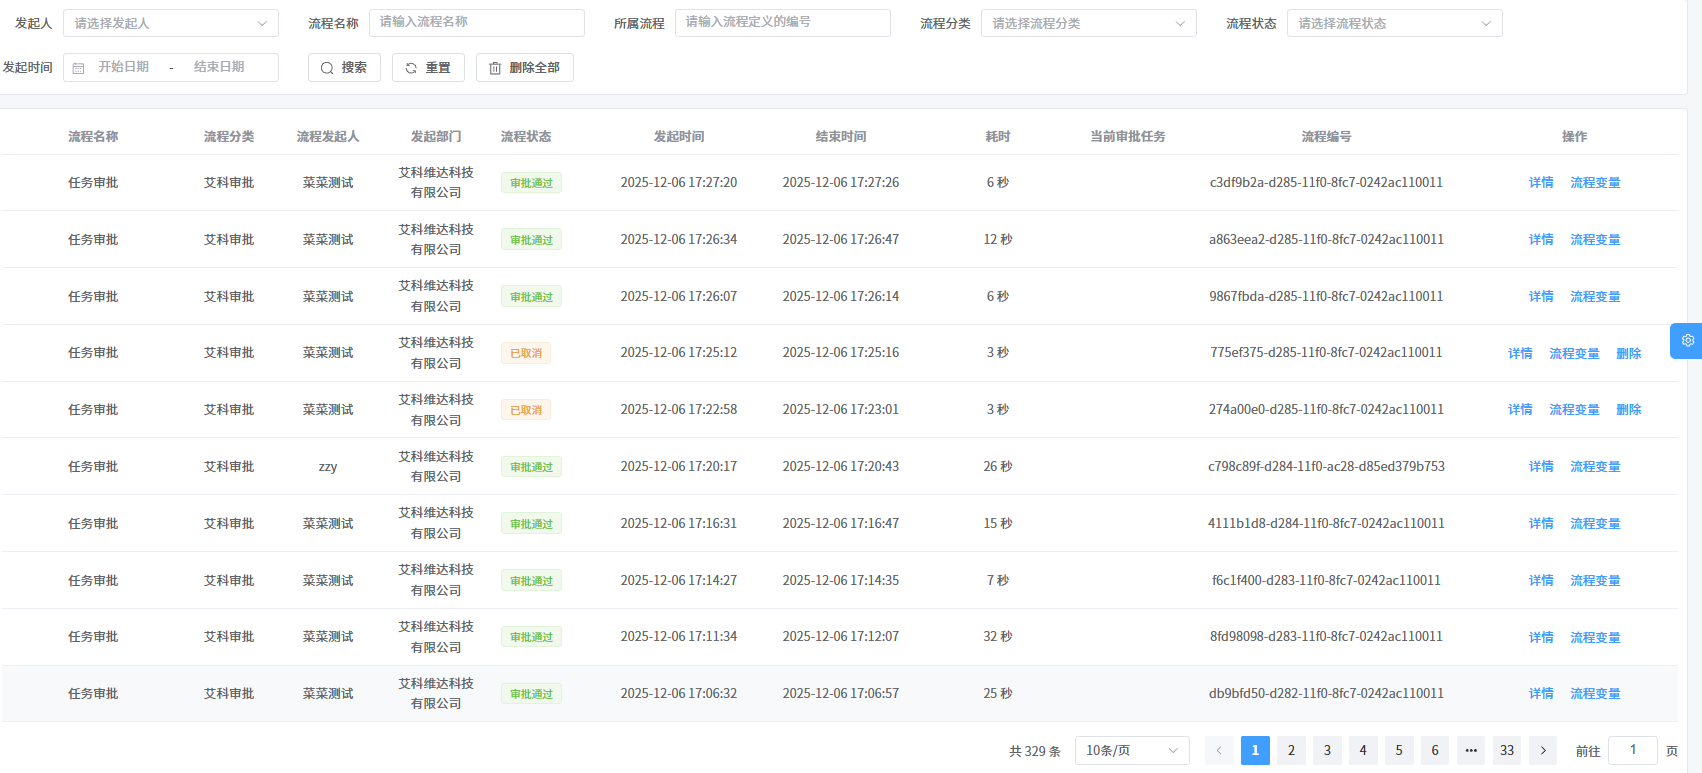Open the 流程状态 status dropdown

point(1394,23)
